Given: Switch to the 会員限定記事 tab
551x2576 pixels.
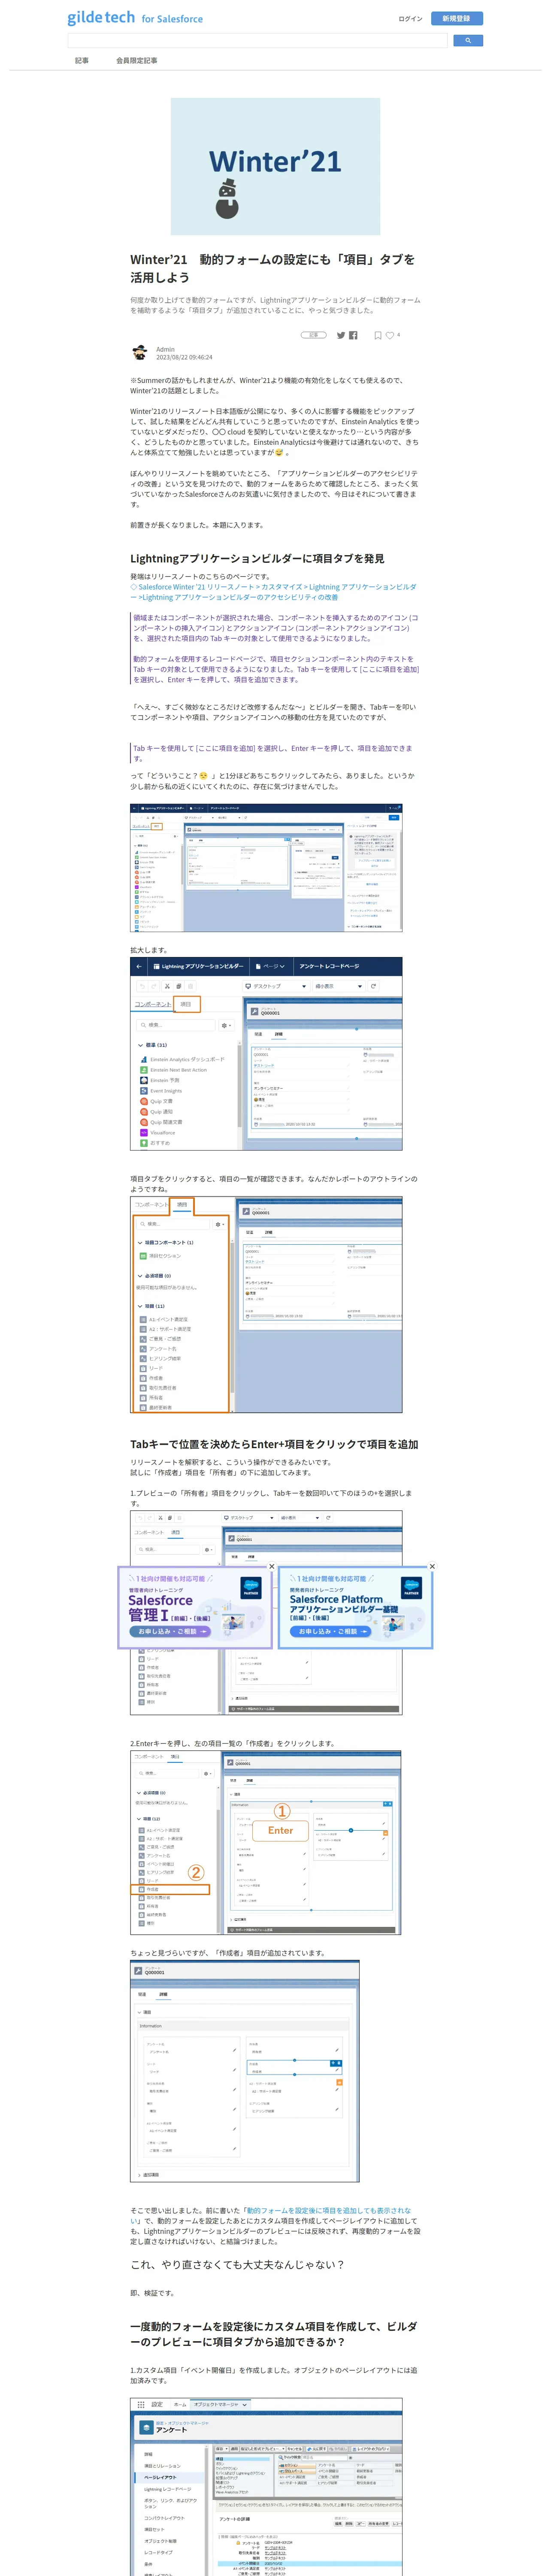Looking at the screenshot, I should [136, 61].
